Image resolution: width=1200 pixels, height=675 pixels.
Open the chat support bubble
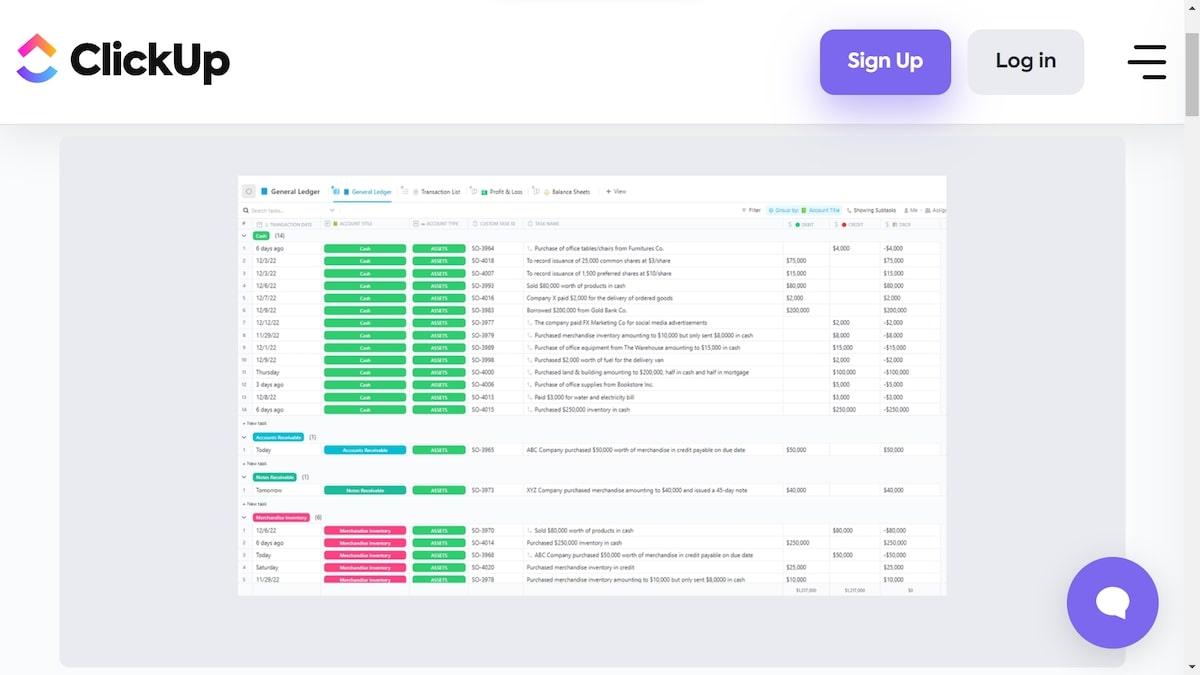click(x=1112, y=602)
